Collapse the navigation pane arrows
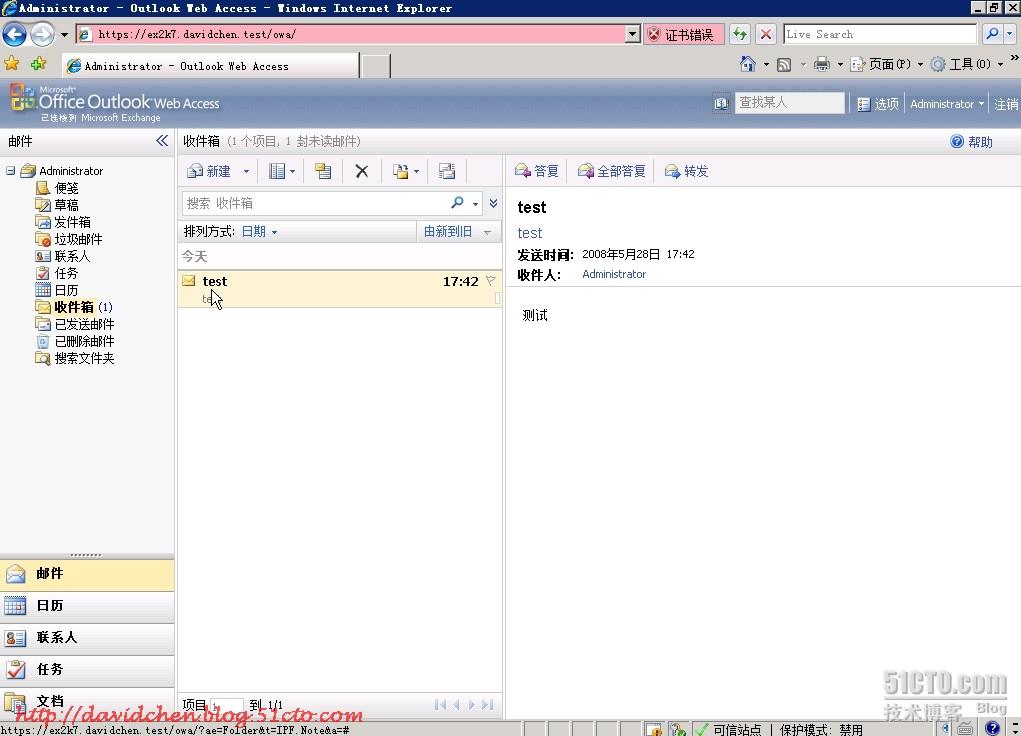Image resolution: width=1021 pixels, height=736 pixels. click(x=162, y=141)
